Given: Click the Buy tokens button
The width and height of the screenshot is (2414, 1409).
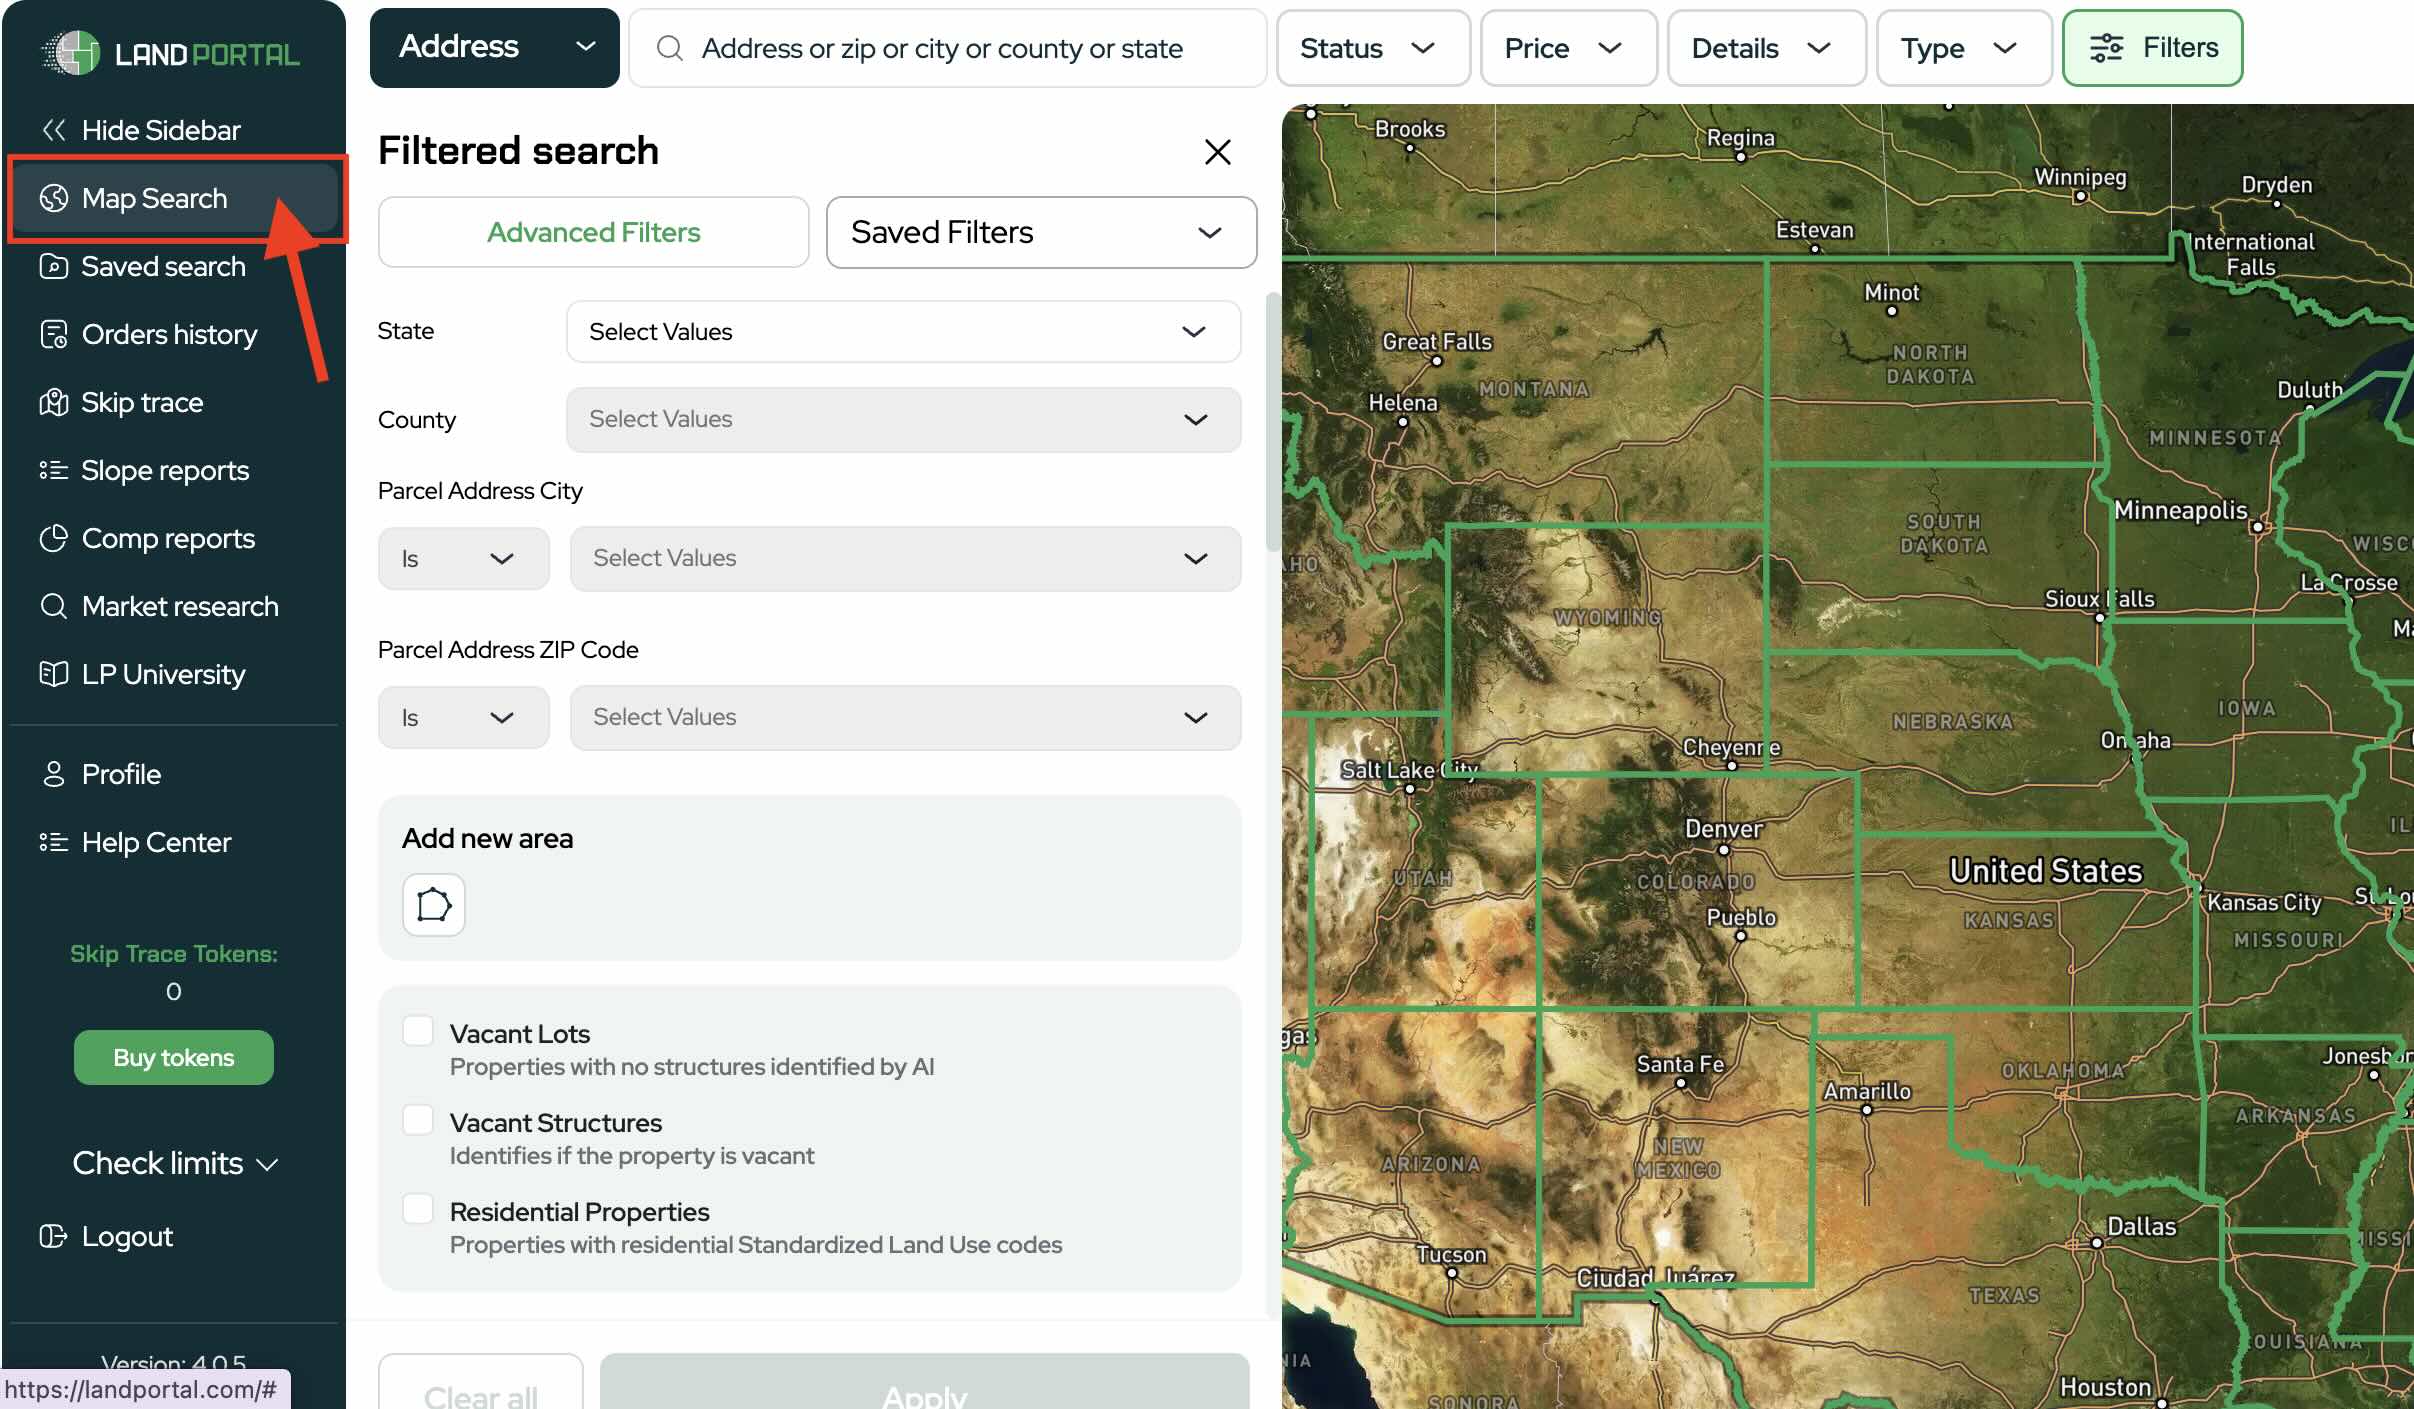Looking at the screenshot, I should pyautogui.click(x=173, y=1057).
